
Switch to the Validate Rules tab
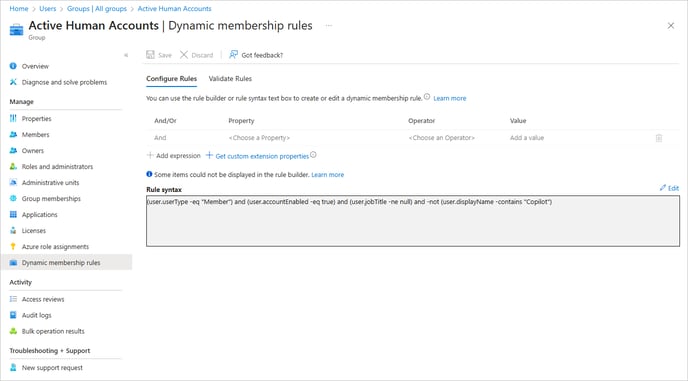[230, 79]
